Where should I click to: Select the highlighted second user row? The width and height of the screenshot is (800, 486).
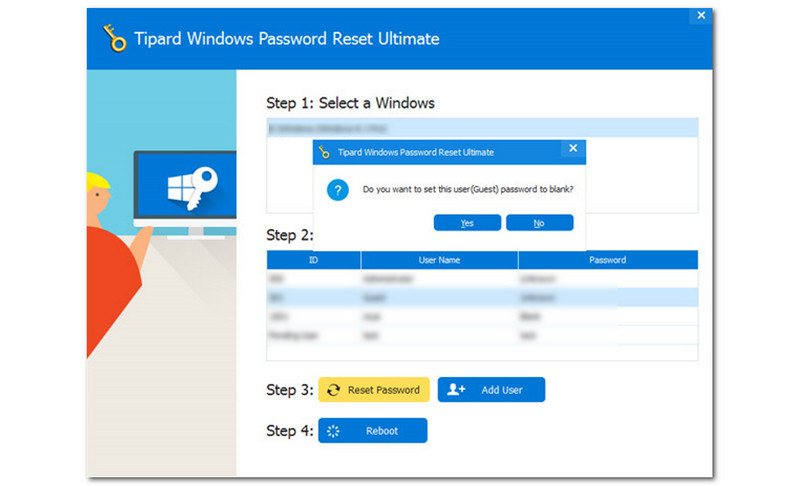tap(482, 297)
